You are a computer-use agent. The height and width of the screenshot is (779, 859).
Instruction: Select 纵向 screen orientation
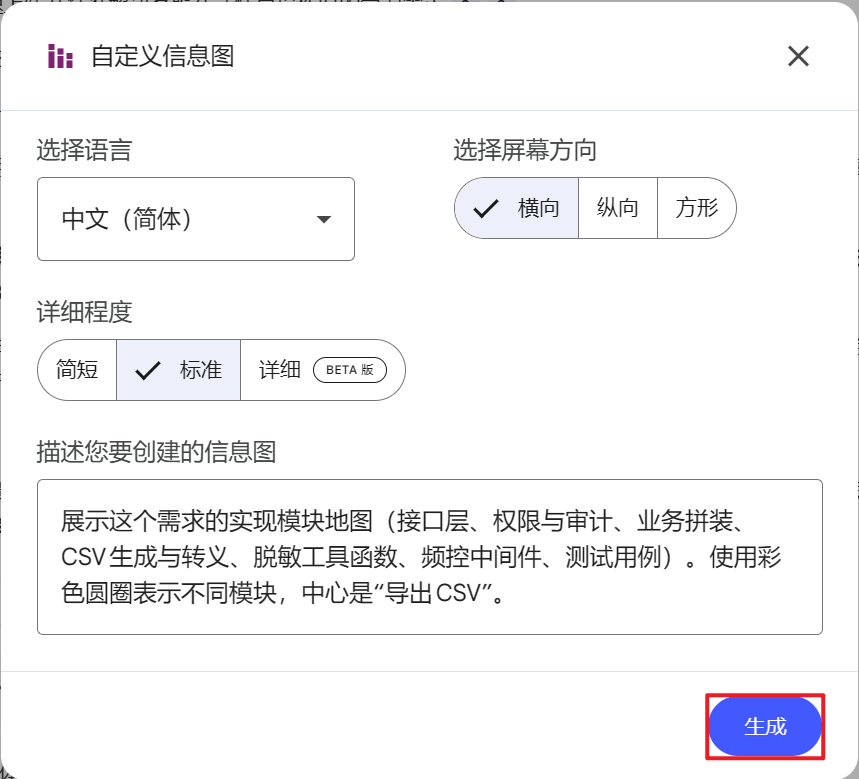(617, 208)
